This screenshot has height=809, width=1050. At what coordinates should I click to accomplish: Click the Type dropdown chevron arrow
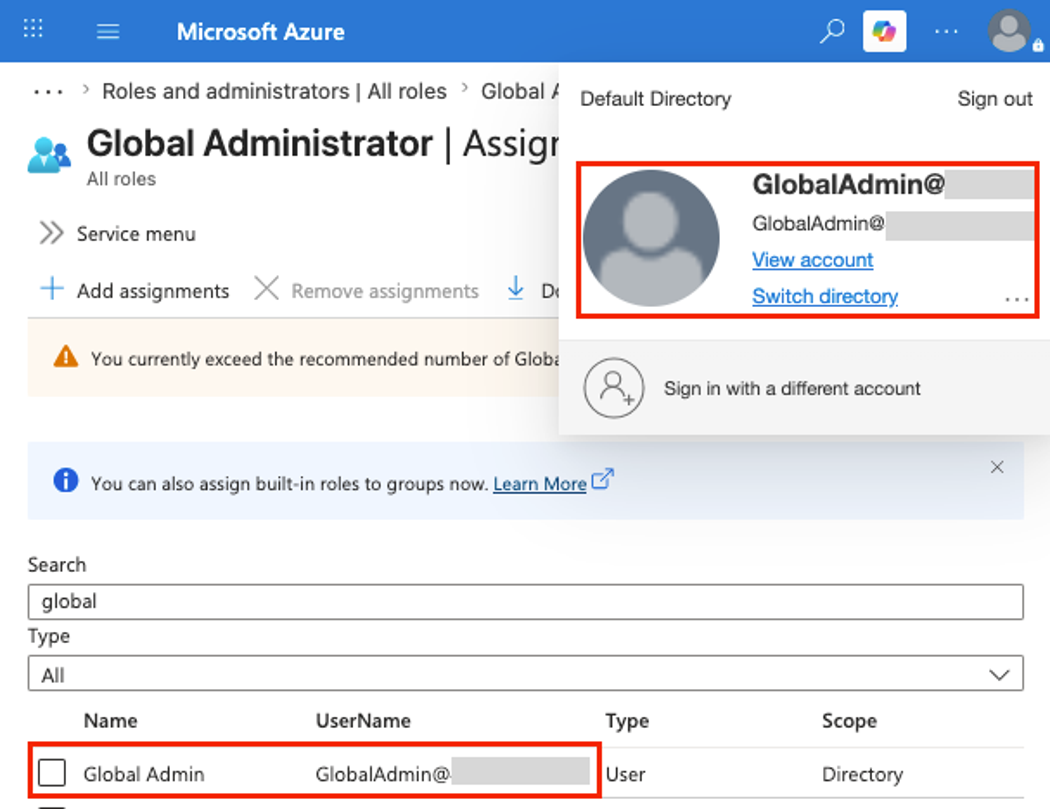coord(999,674)
